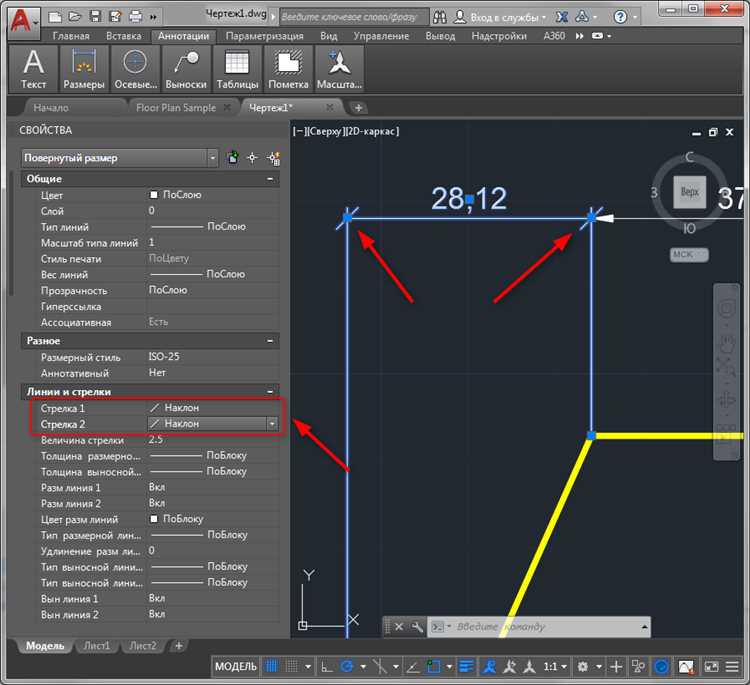Image resolution: width=750 pixels, height=685 pixels.
Task: Click the [-] viewport controls label
Action: [x=298, y=132]
